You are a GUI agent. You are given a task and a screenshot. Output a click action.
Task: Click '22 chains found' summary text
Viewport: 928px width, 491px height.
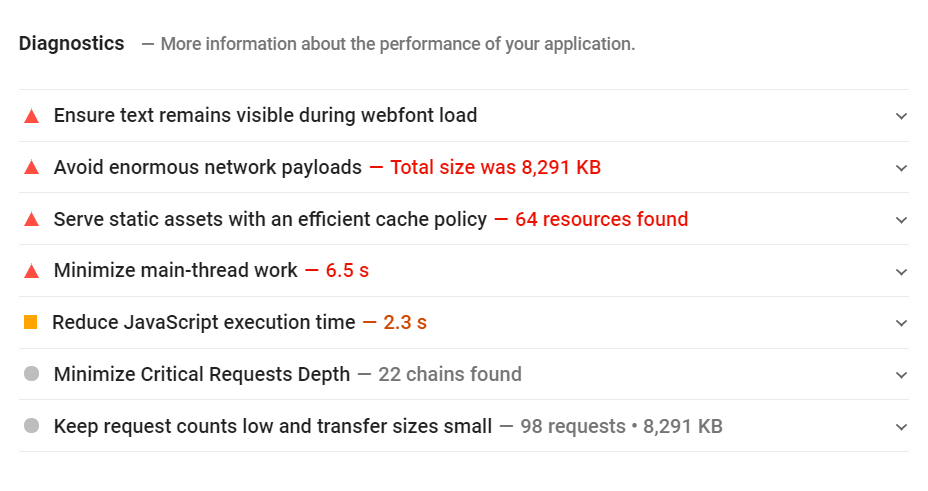450,374
